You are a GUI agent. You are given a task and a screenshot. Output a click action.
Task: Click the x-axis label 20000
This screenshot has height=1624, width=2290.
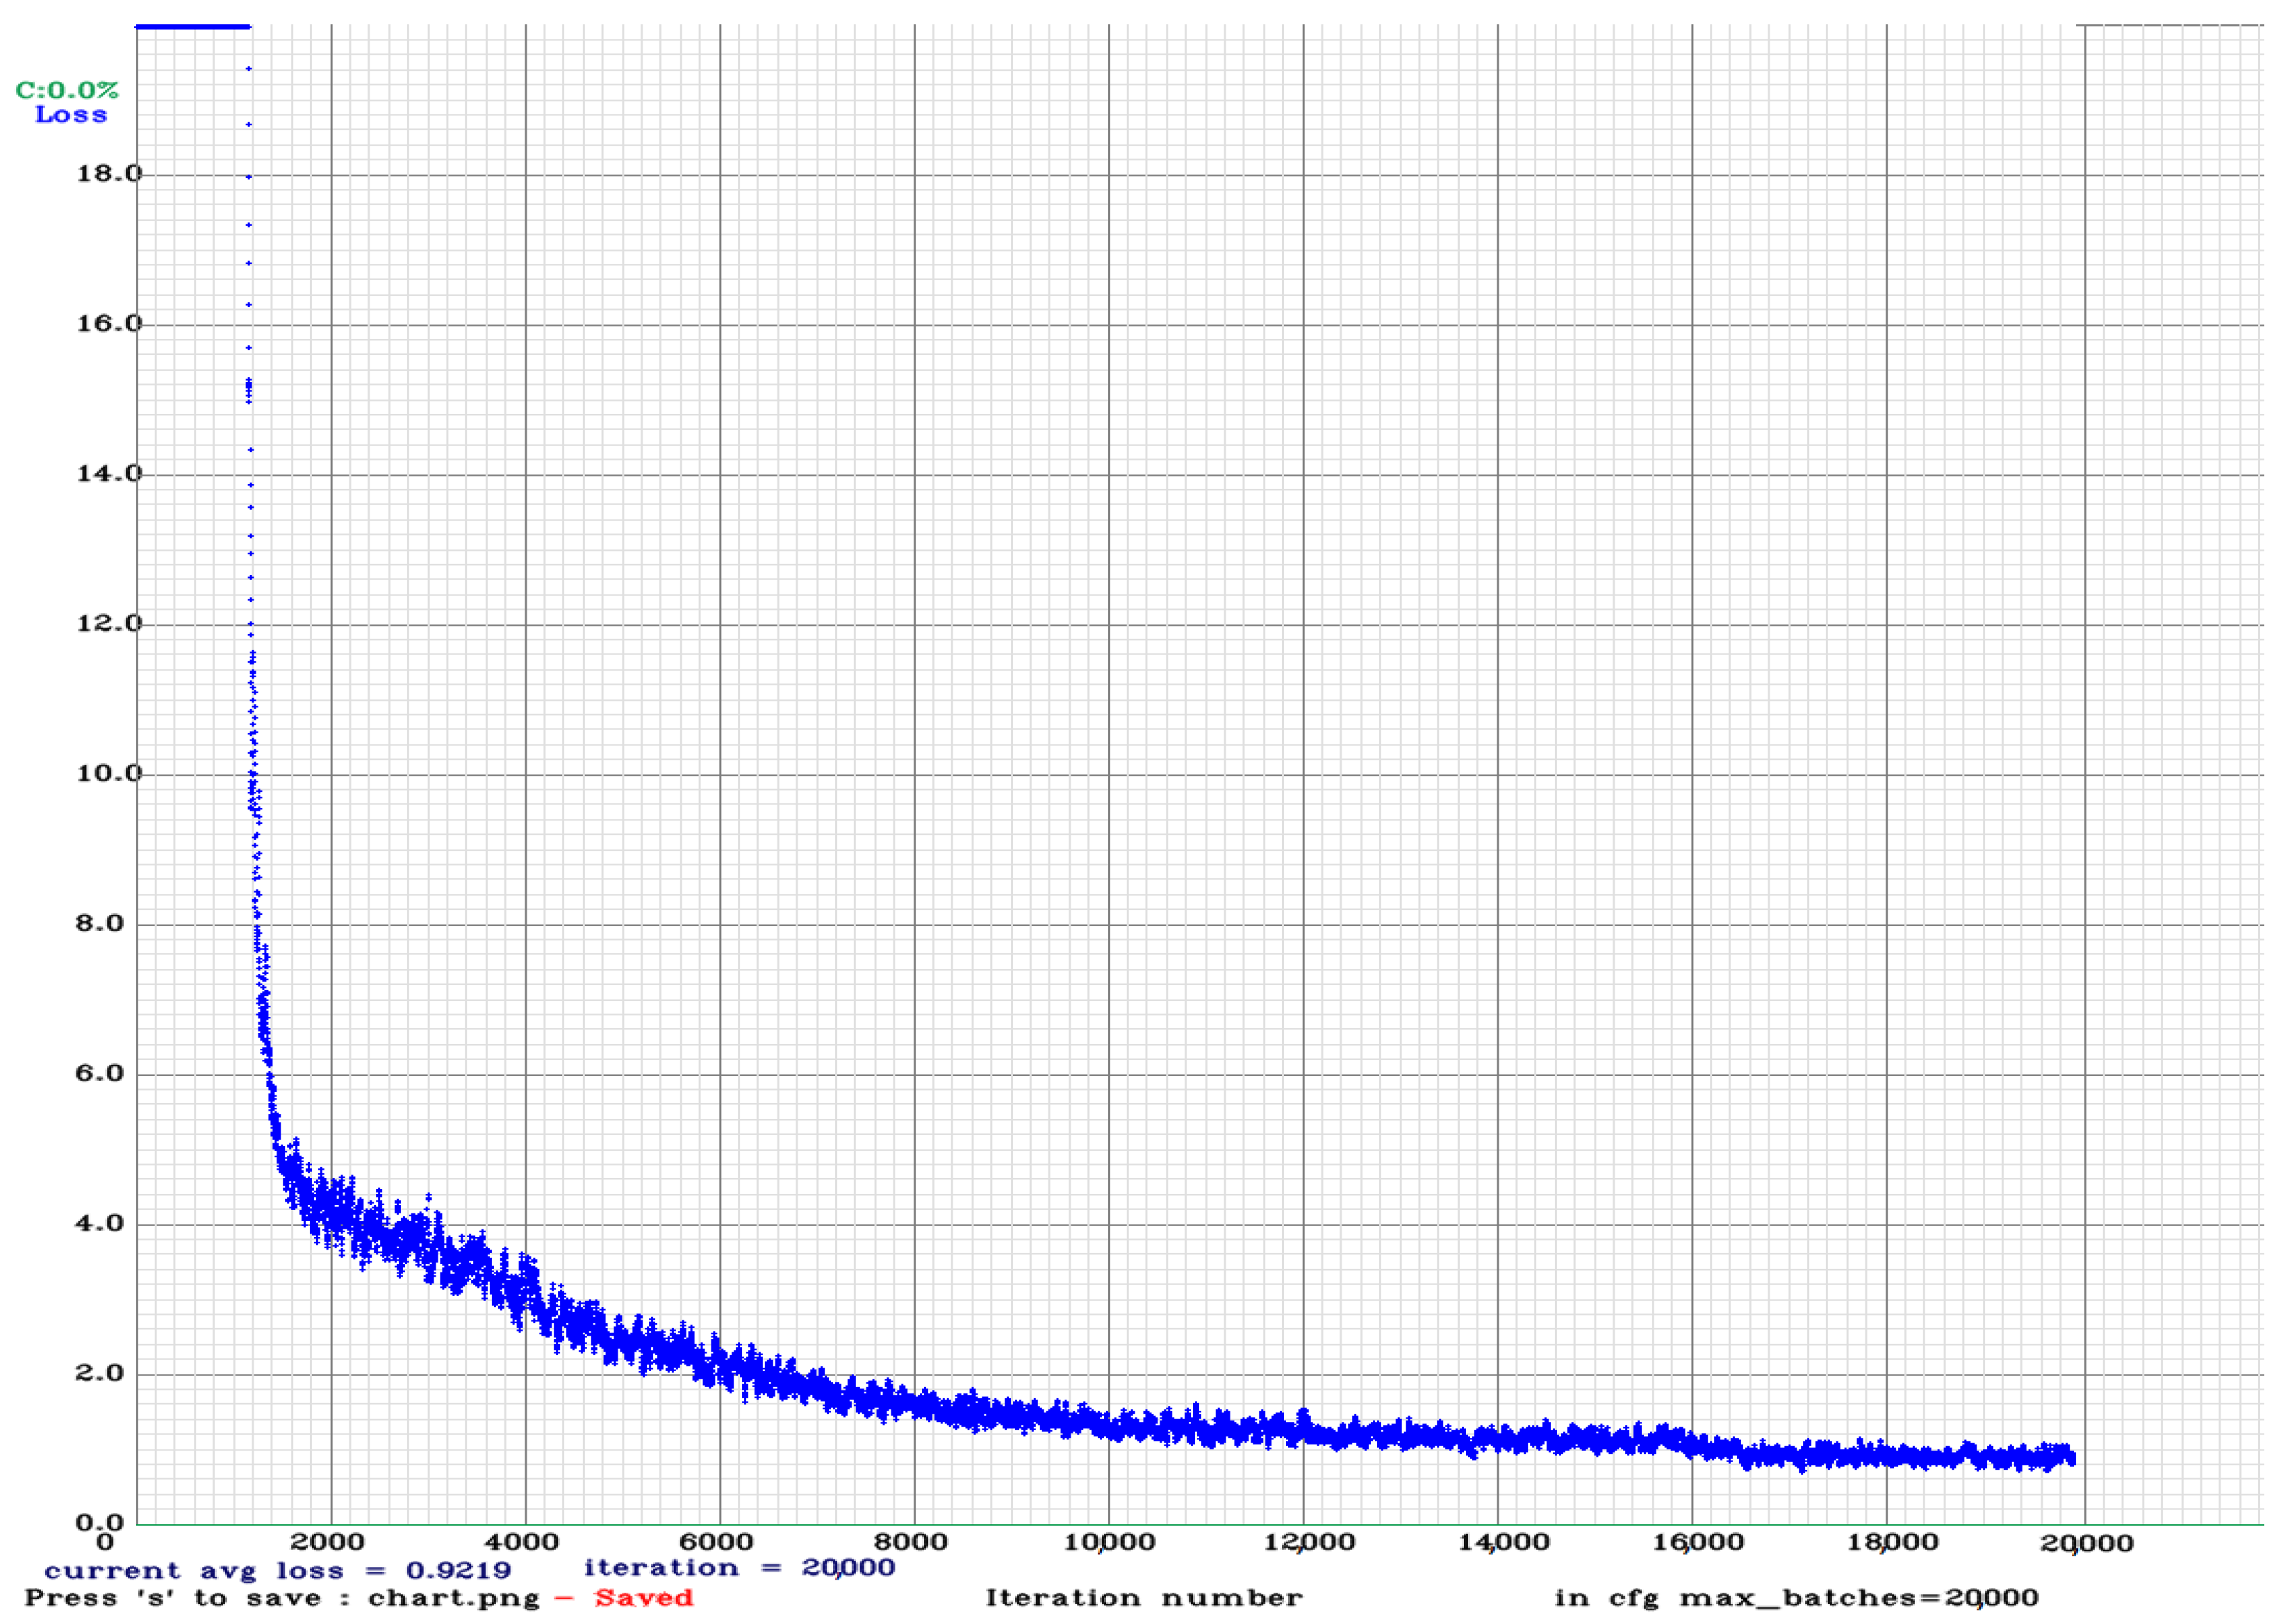[x=2086, y=1544]
